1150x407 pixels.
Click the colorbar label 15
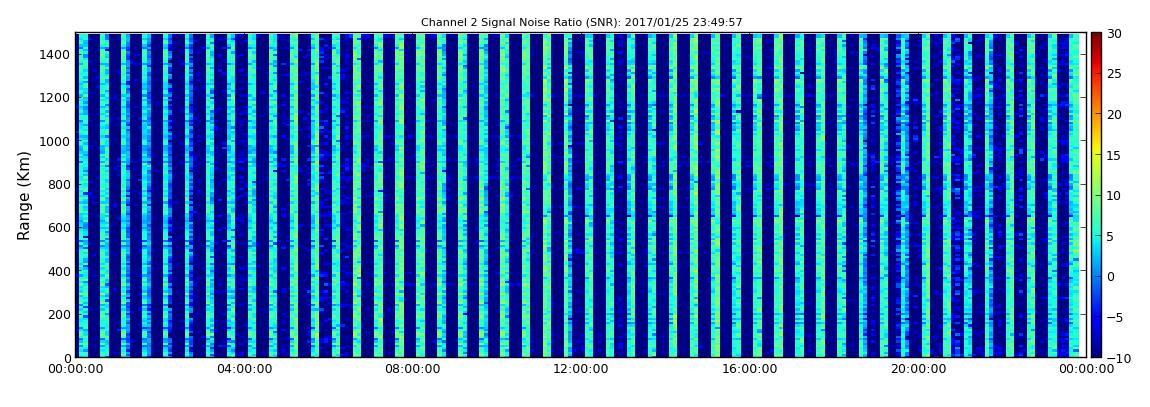click(x=1115, y=155)
